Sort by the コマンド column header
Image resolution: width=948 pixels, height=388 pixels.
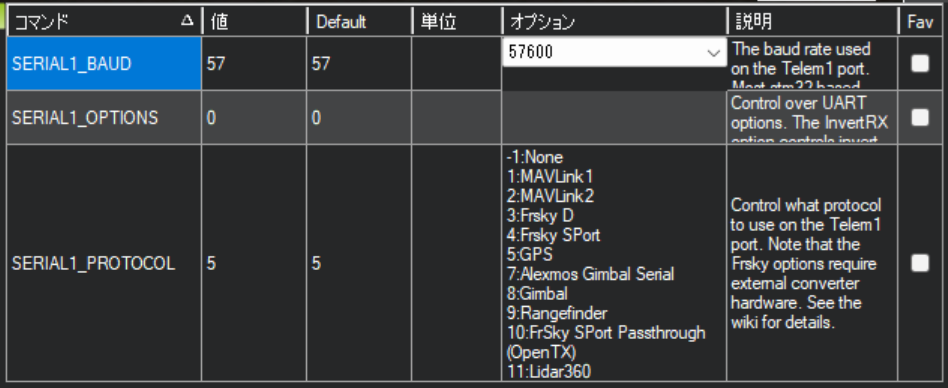pos(104,22)
